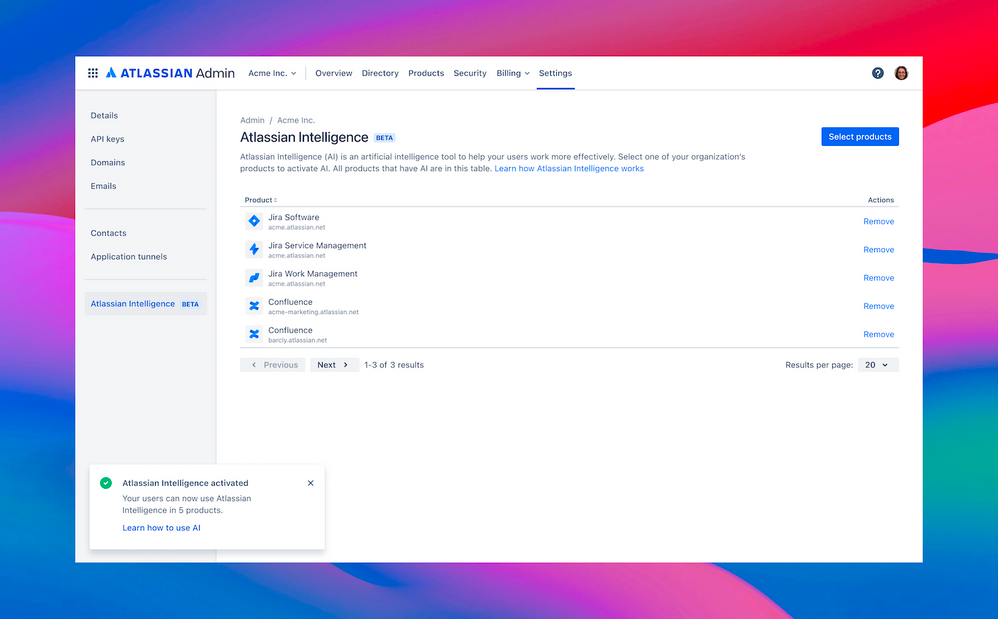Click the Jira Work Management icon
Viewport: 998px width, 619px height.
254,277
